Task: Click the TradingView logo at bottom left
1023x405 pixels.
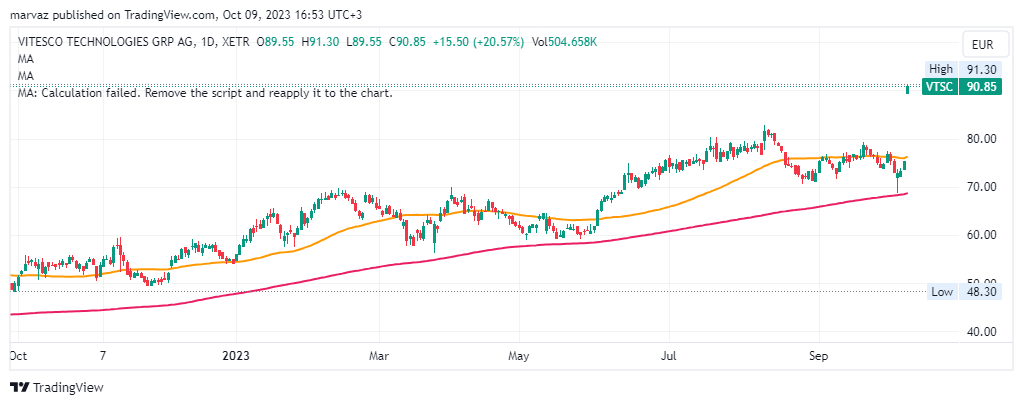Action: tap(56, 387)
